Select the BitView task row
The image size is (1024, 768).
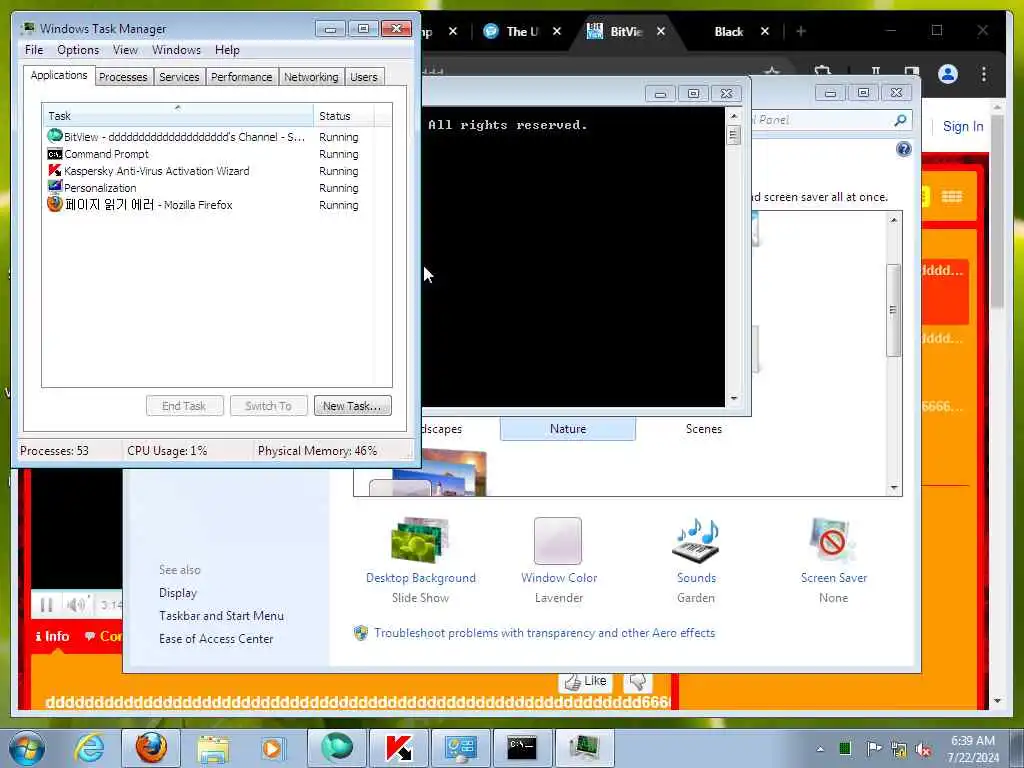coord(209,136)
